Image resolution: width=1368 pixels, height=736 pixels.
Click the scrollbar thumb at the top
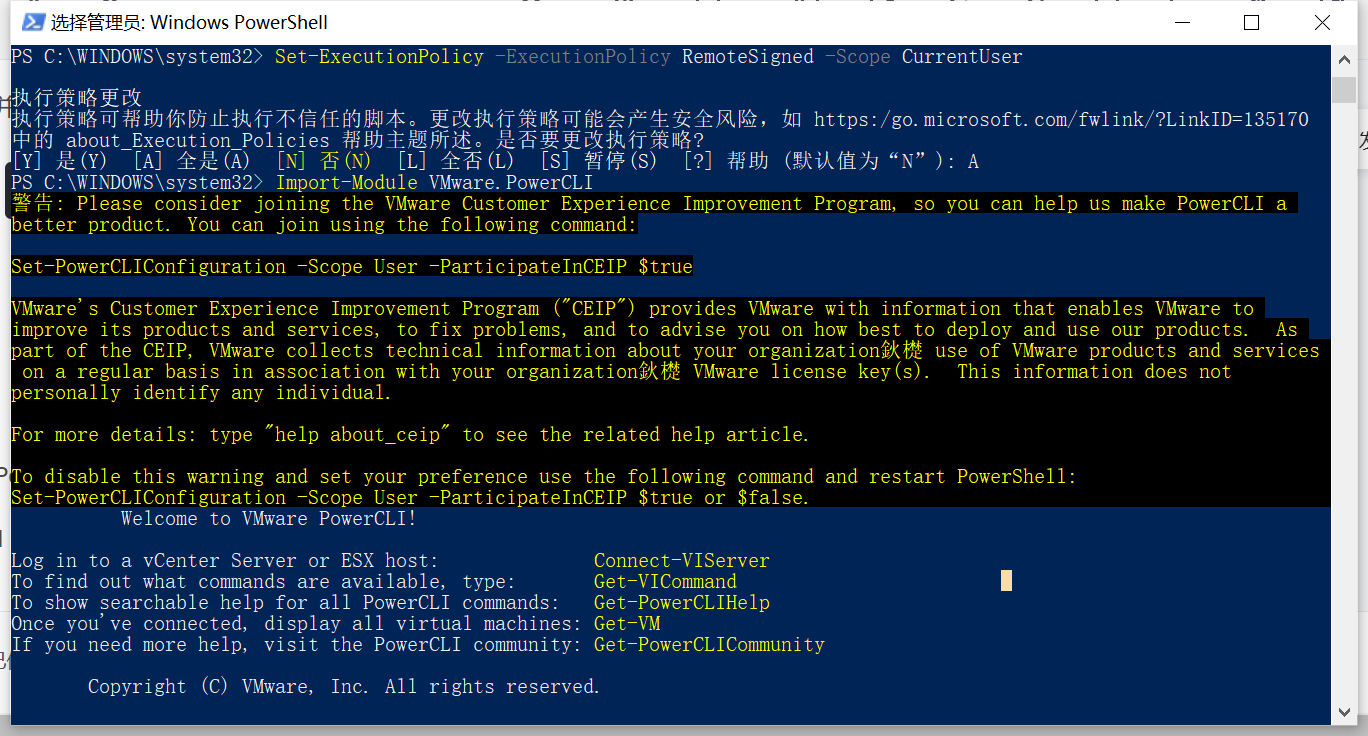(1345, 90)
